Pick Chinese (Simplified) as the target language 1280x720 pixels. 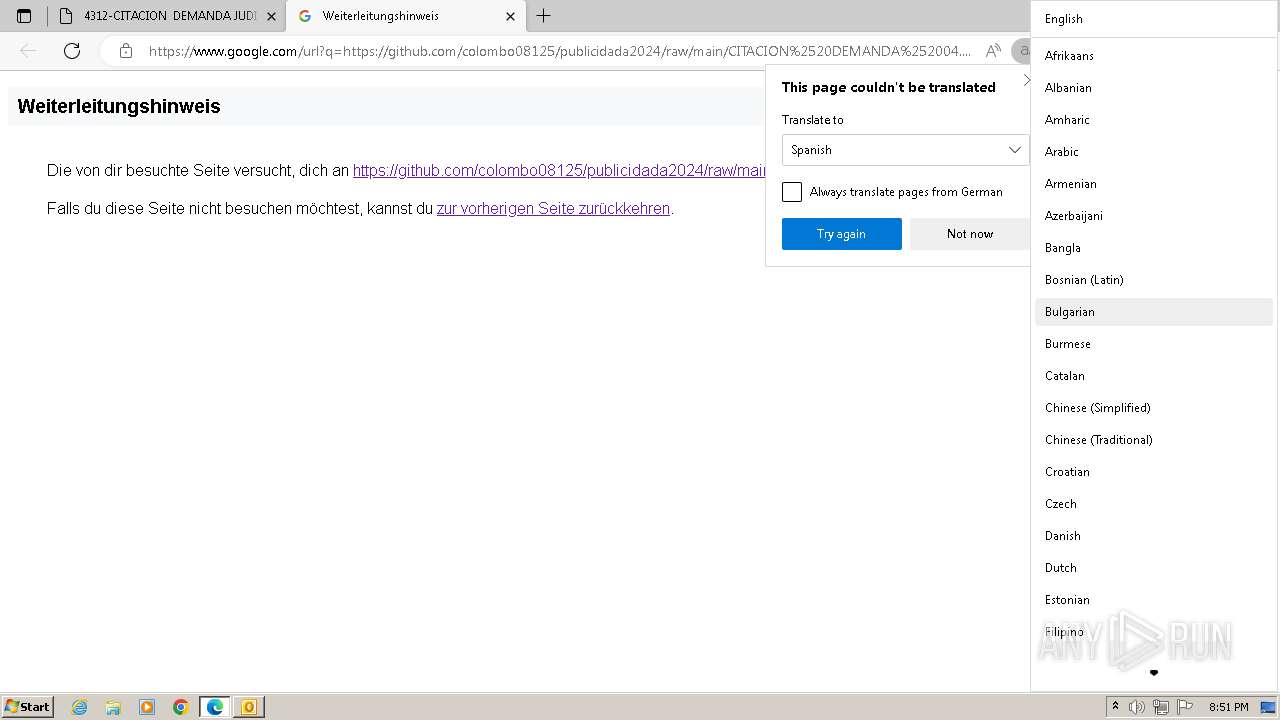[1154, 408]
